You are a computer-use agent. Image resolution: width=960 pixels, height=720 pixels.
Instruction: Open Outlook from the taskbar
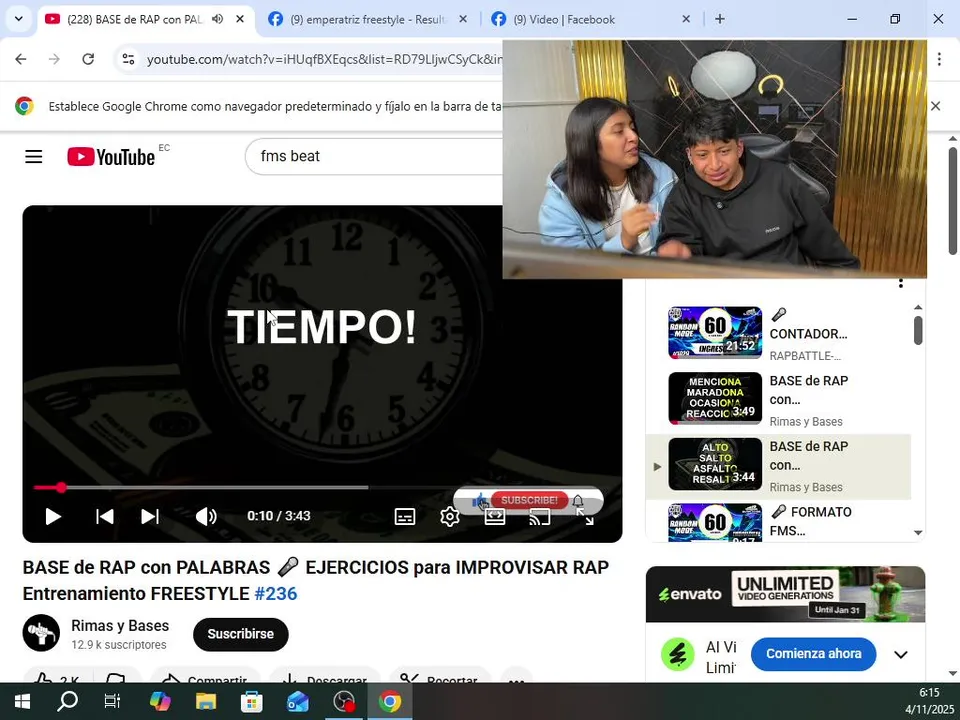click(x=298, y=701)
